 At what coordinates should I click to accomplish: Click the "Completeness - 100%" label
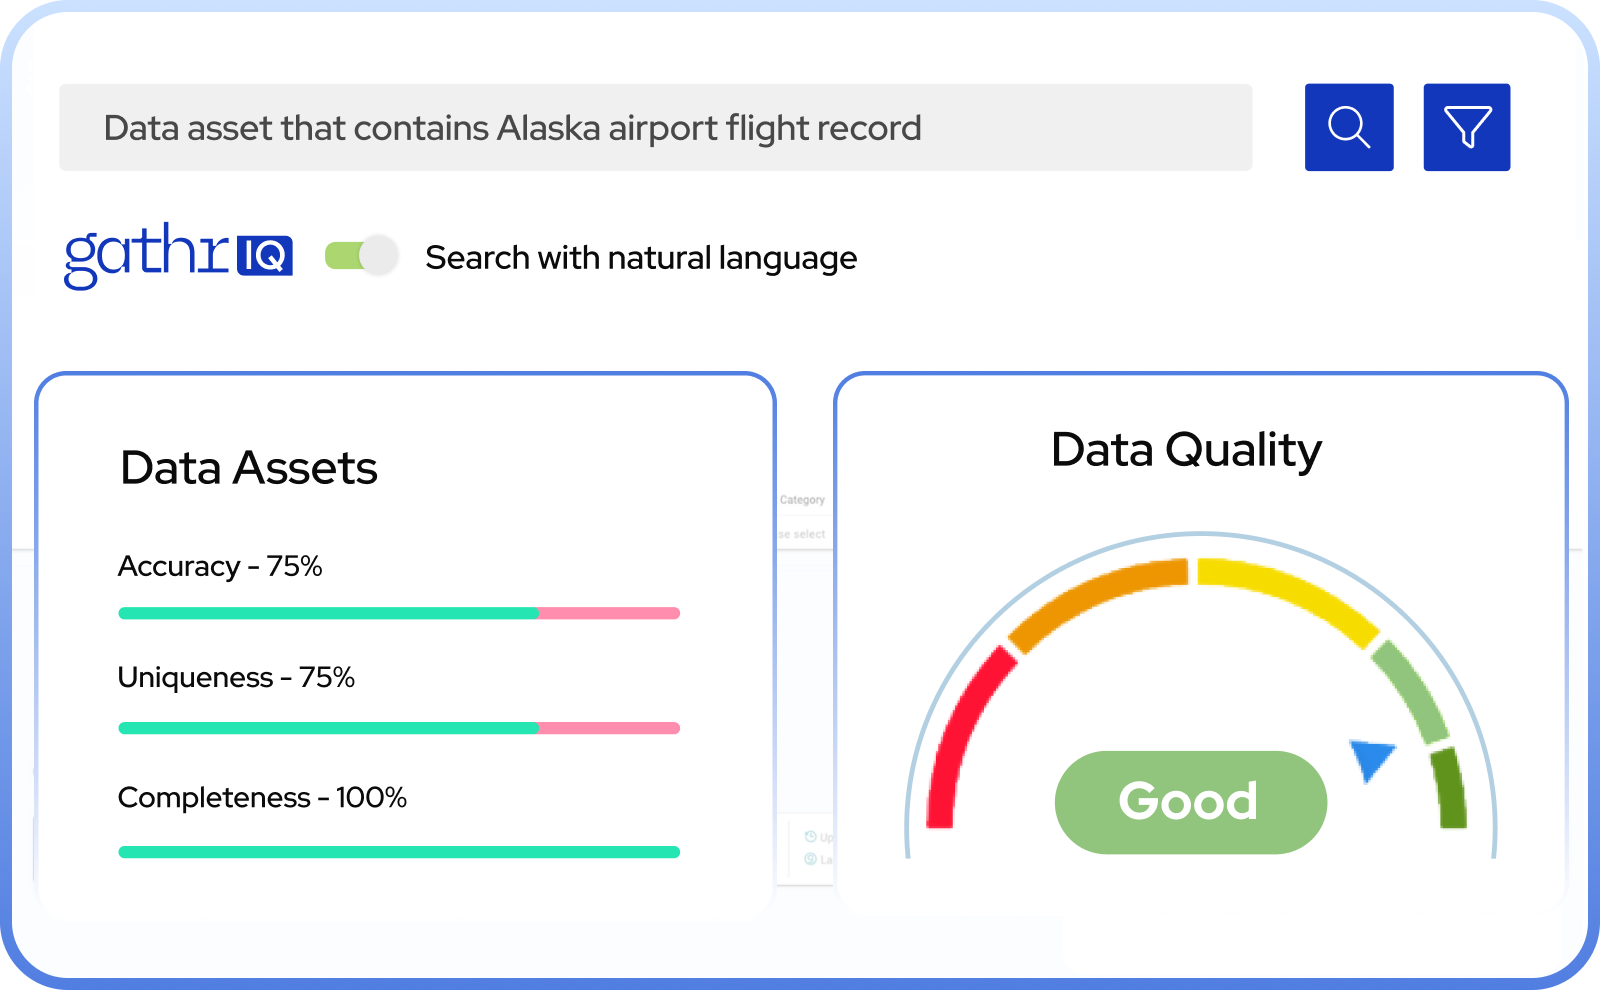[x=262, y=798]
